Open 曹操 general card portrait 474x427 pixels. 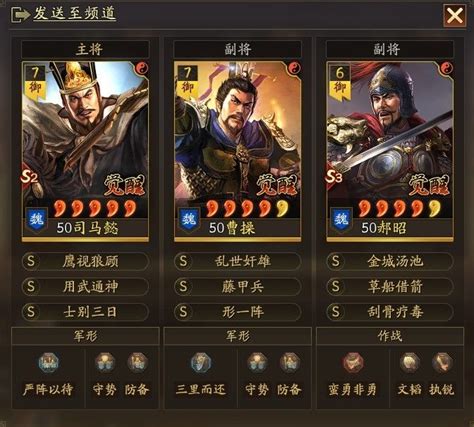click(237, 151)
